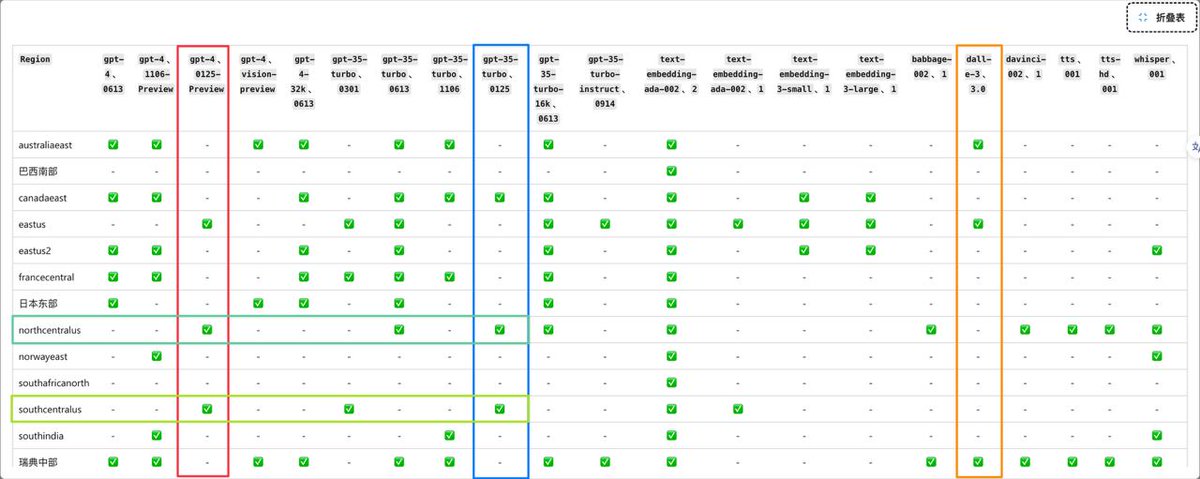
Task: Click francecentral checkmark under gpt-35-turbo 0301
Action: coord(350,277)
